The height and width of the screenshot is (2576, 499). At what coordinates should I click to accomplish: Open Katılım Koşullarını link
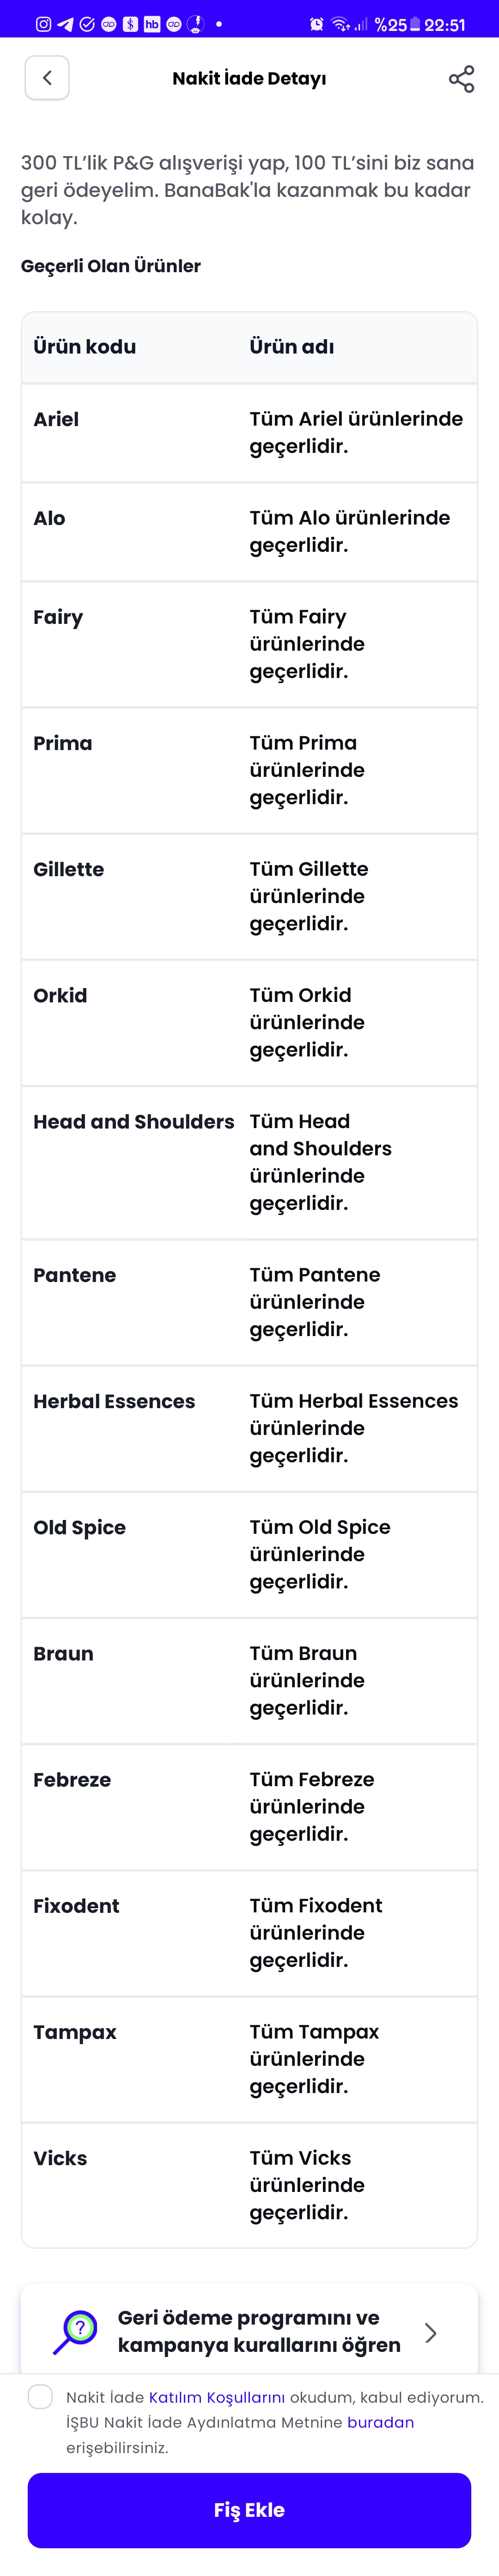point(217,2397)
